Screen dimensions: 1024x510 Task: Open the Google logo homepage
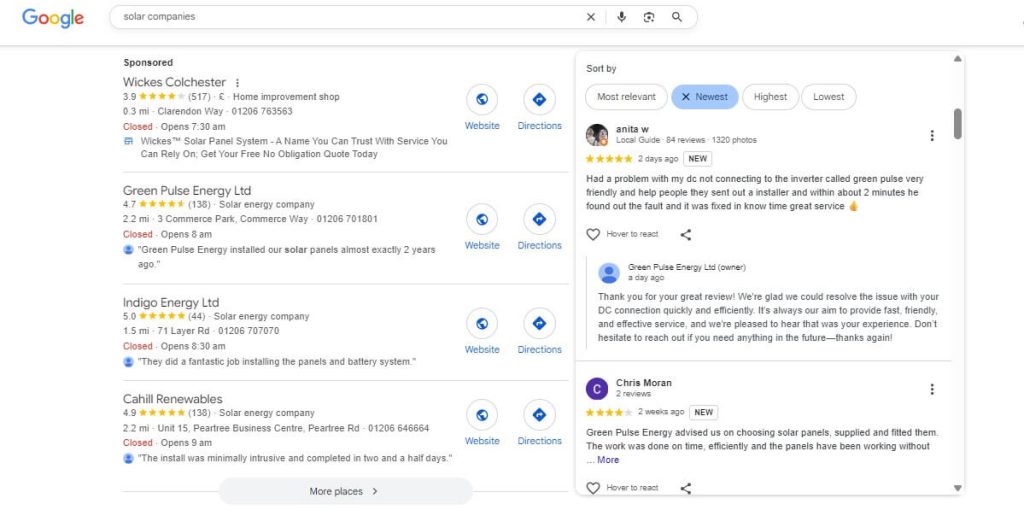(x=53, y=18)
